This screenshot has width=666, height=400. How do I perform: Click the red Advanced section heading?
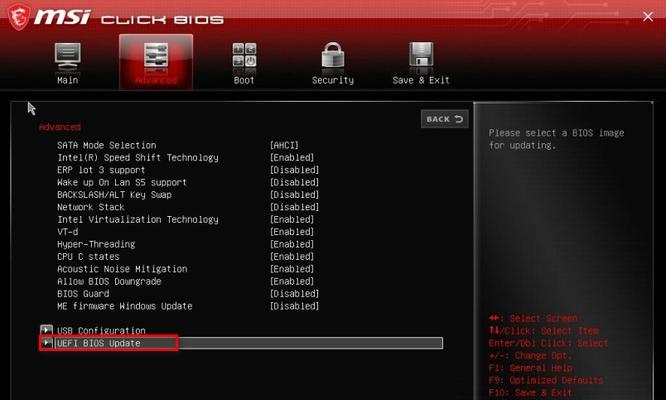[59, 127]
